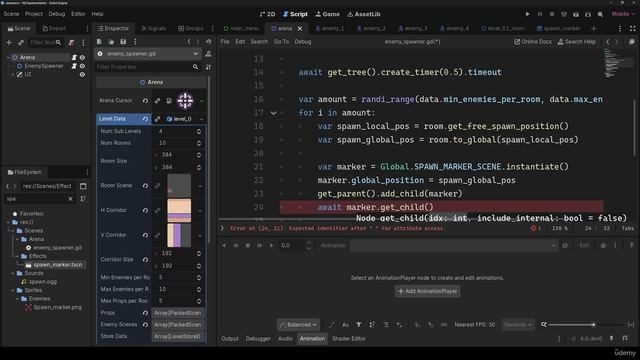Click the H Corridor scene thumbnail
The height and width of the screenshot is (360, 640).
[179, 211]
